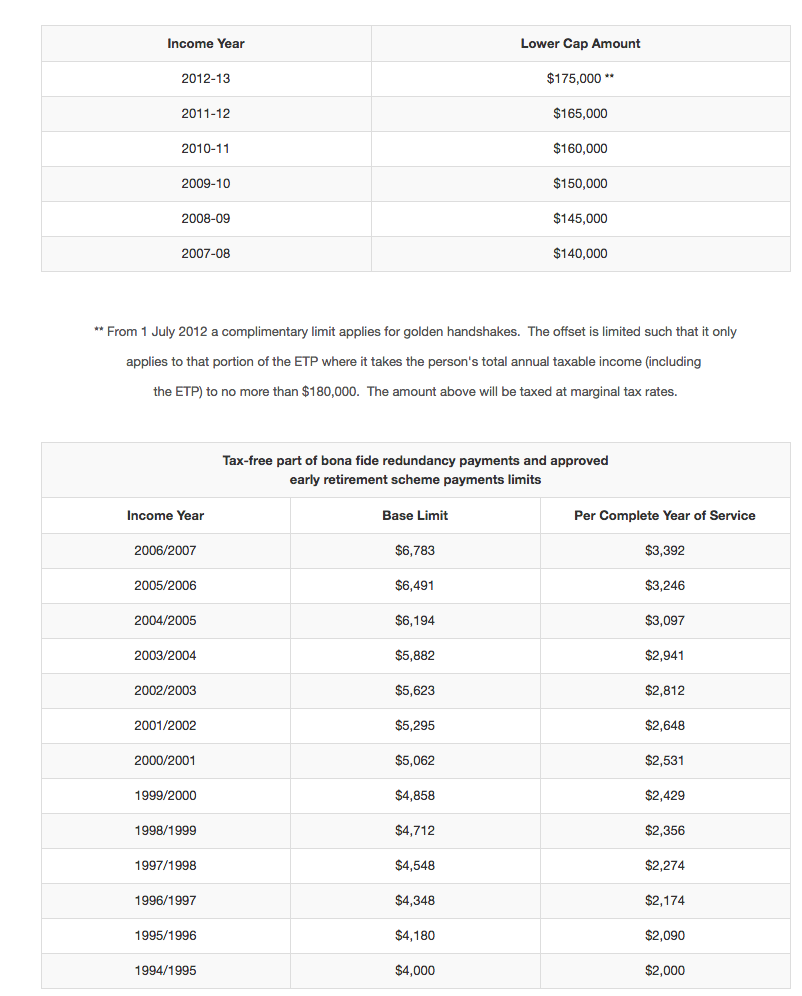Click the golden handshakes footnote paragraph

tap(415, 361)
